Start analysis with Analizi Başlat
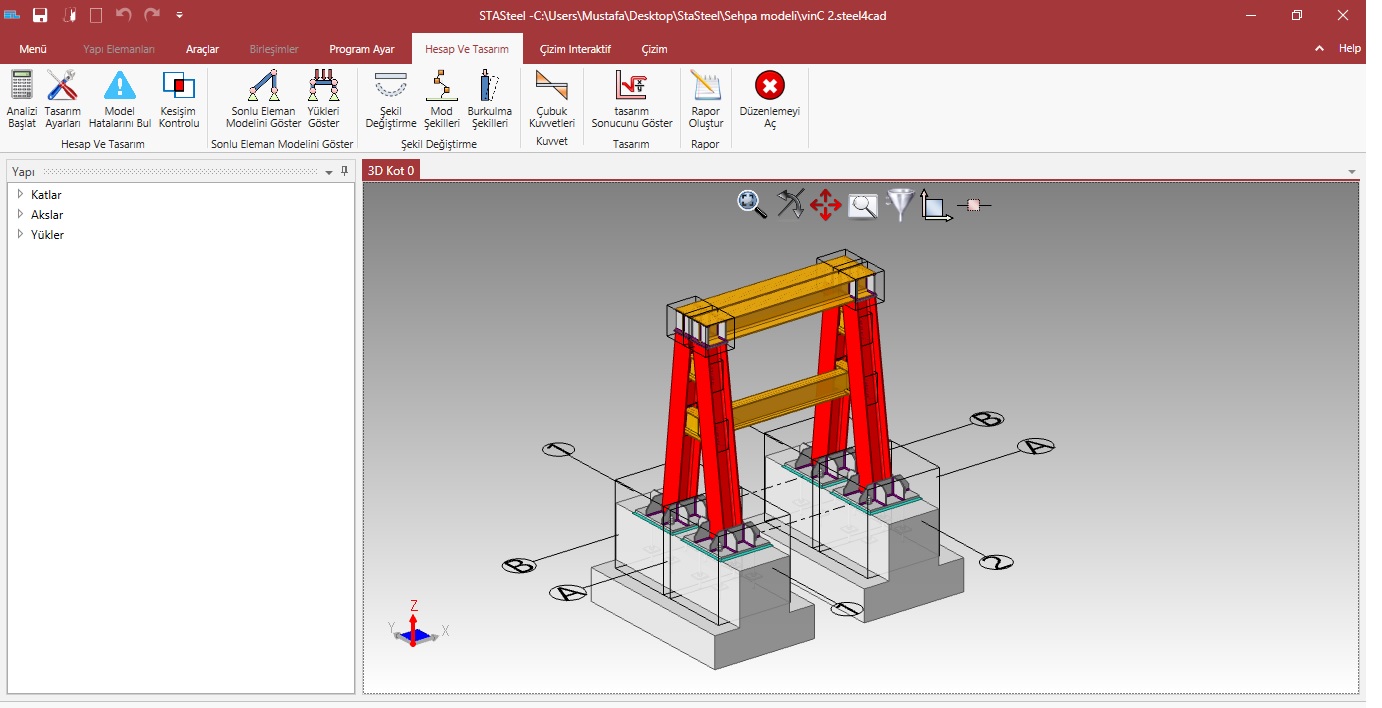 point(21,98)
